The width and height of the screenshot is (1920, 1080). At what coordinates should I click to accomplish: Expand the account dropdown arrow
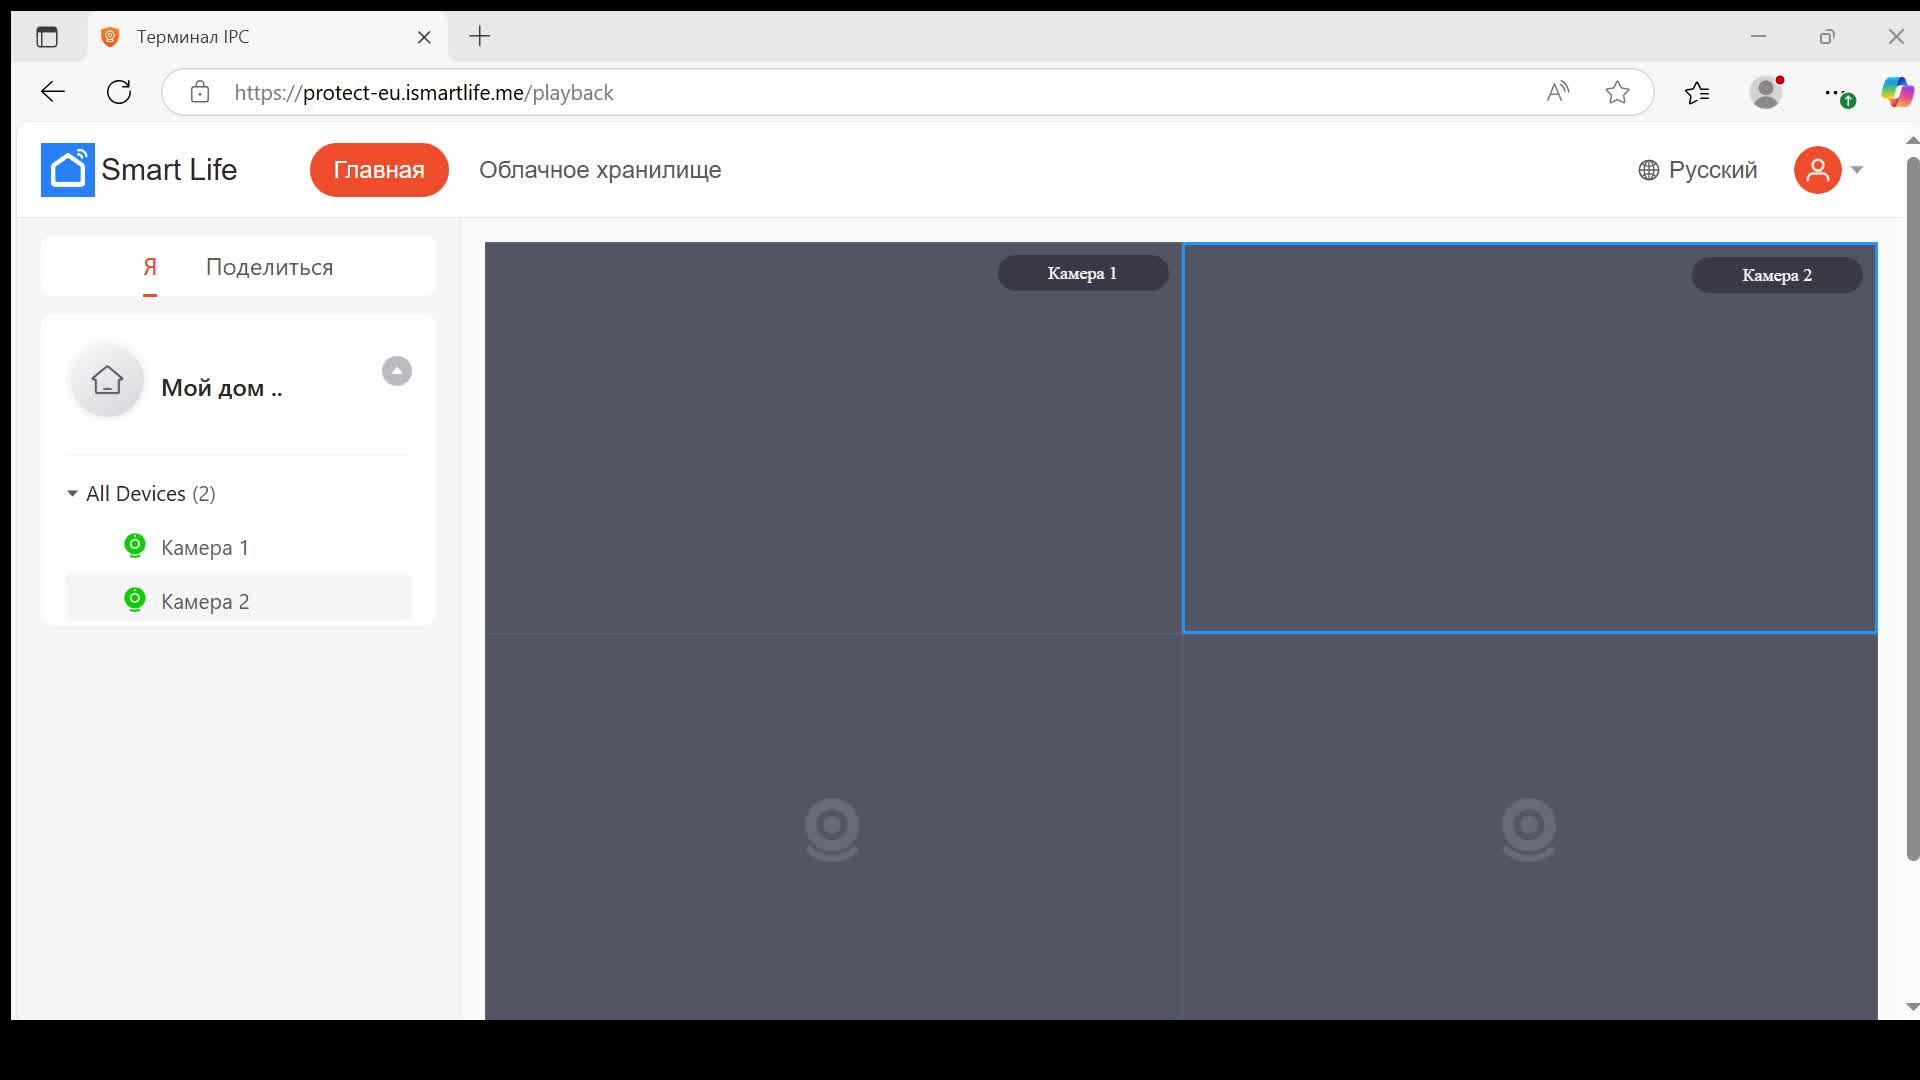coord(1857,170)
